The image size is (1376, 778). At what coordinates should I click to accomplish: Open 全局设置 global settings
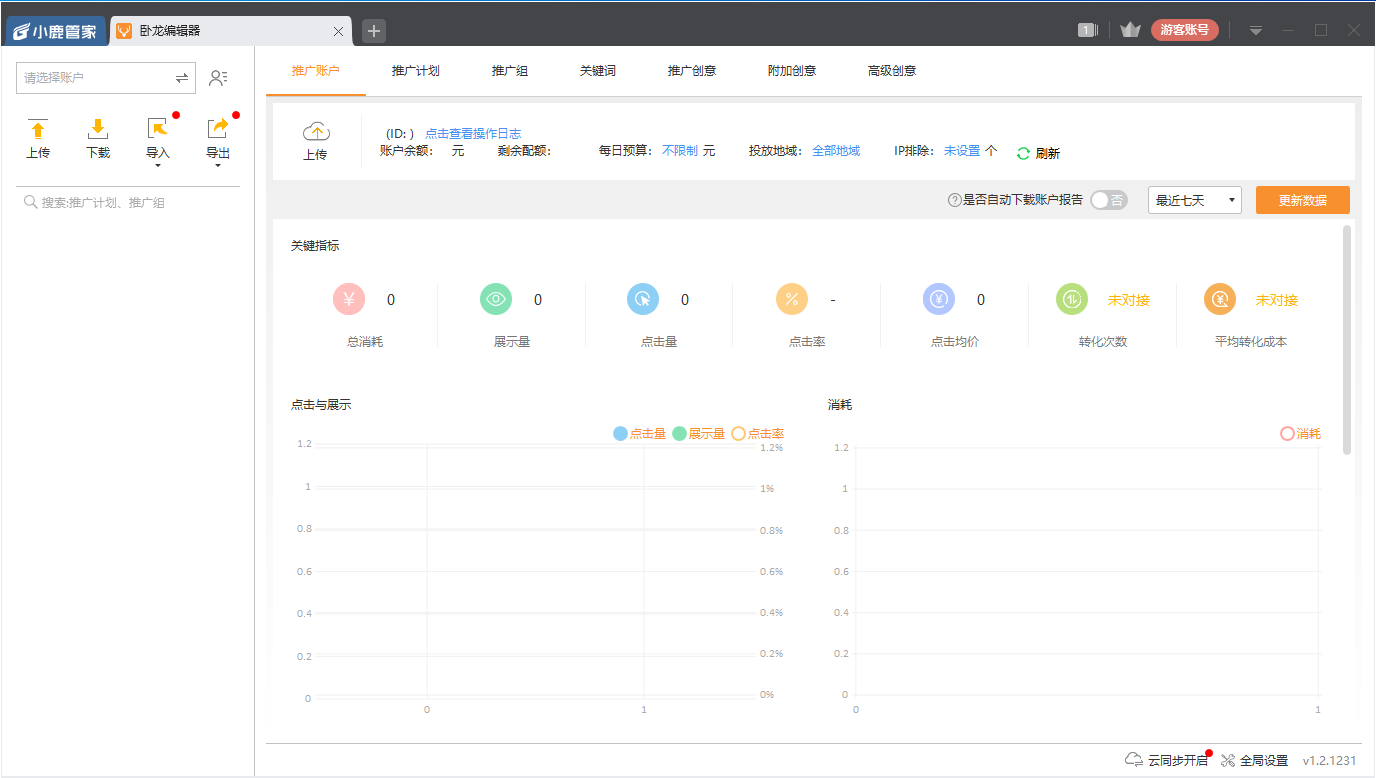coord(1254,760)
